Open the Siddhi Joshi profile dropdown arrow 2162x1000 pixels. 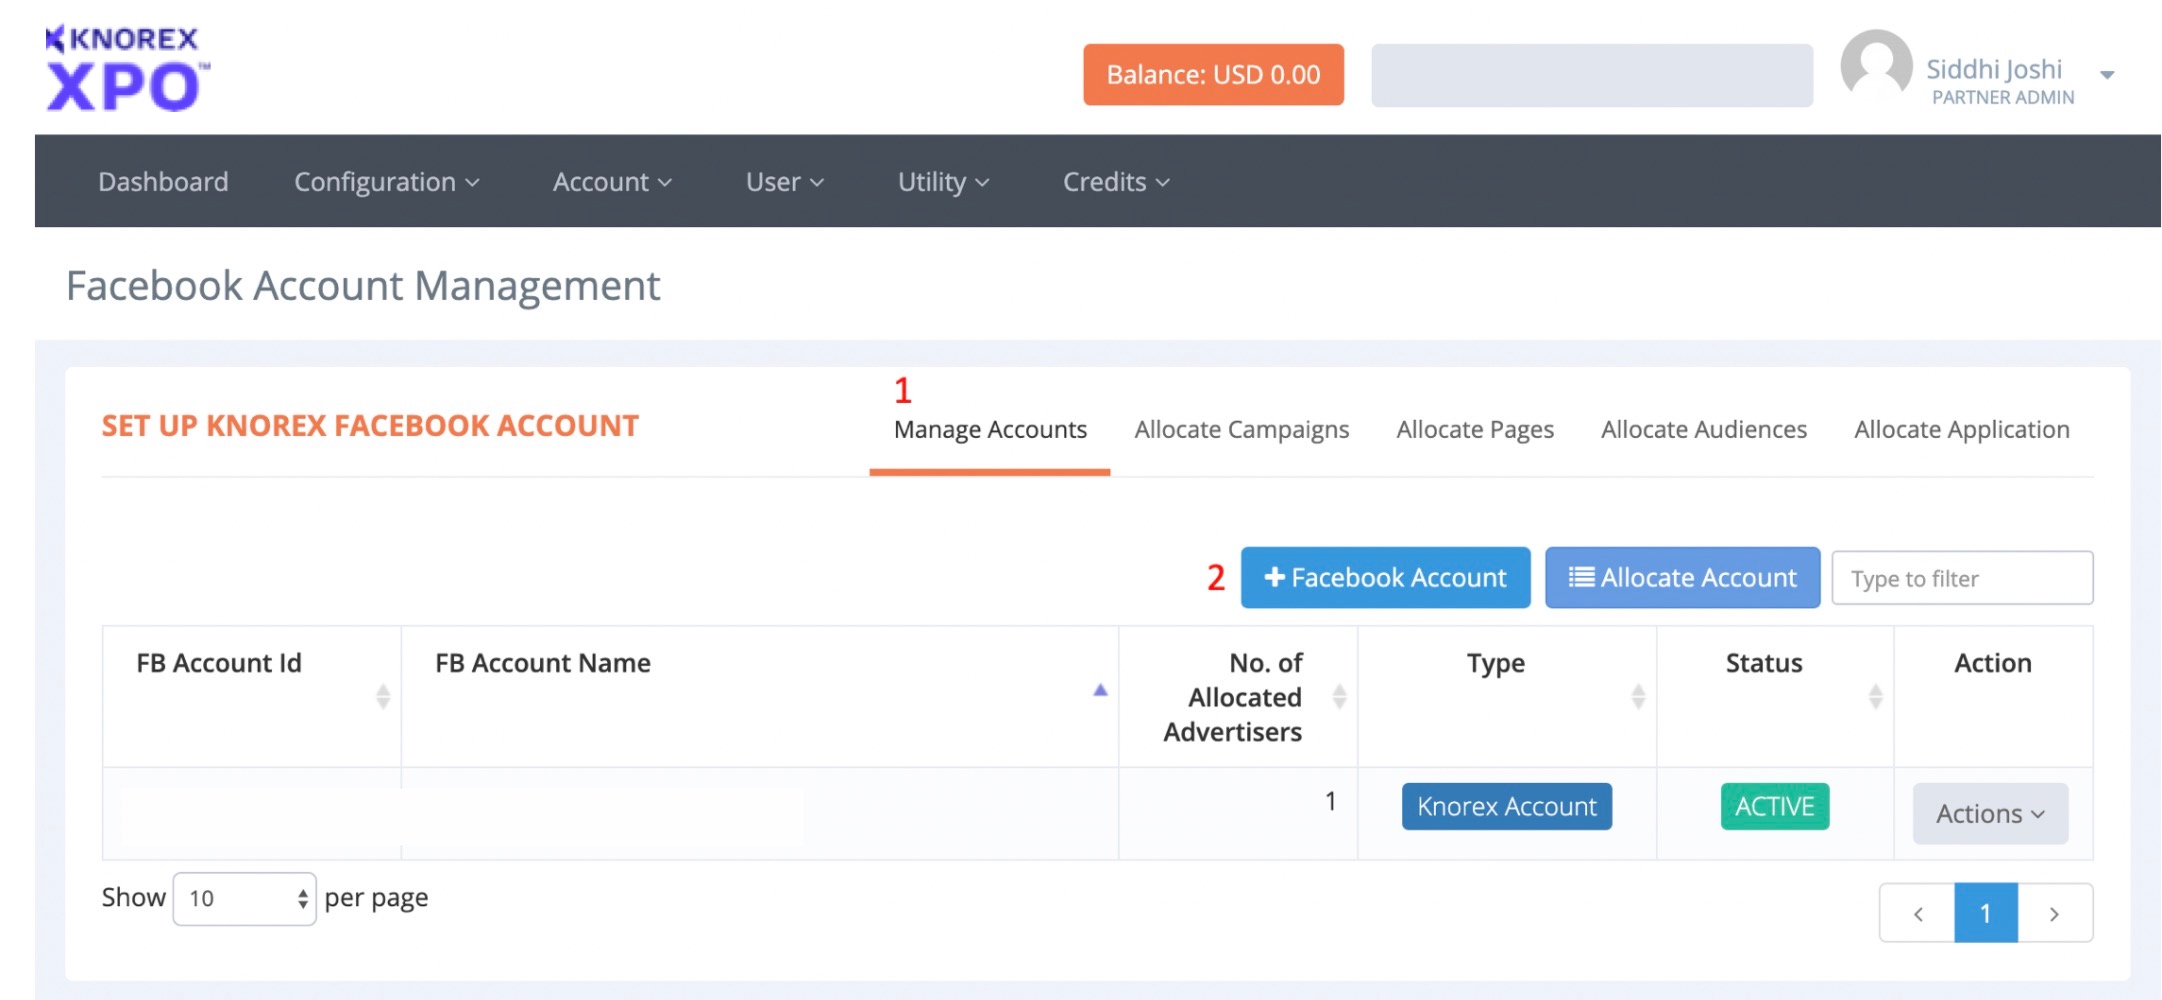coord(2107,75)
